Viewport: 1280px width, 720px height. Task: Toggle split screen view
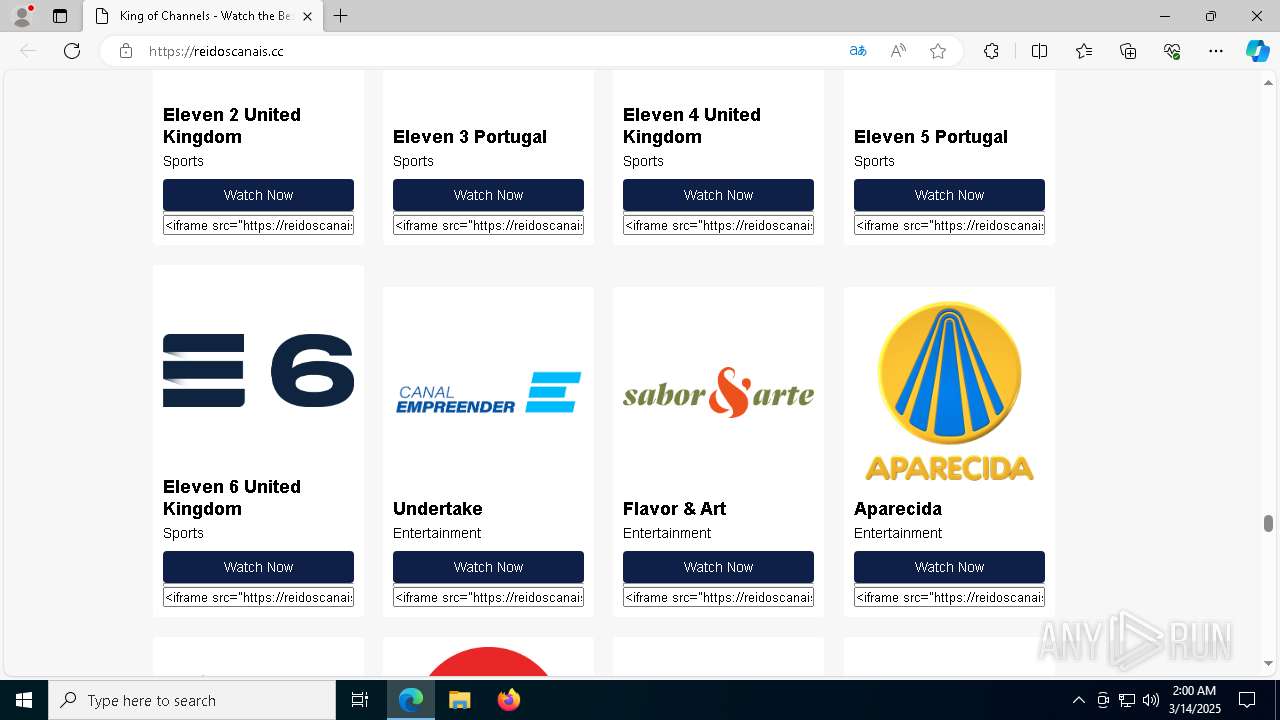[x=1039, y=51]
